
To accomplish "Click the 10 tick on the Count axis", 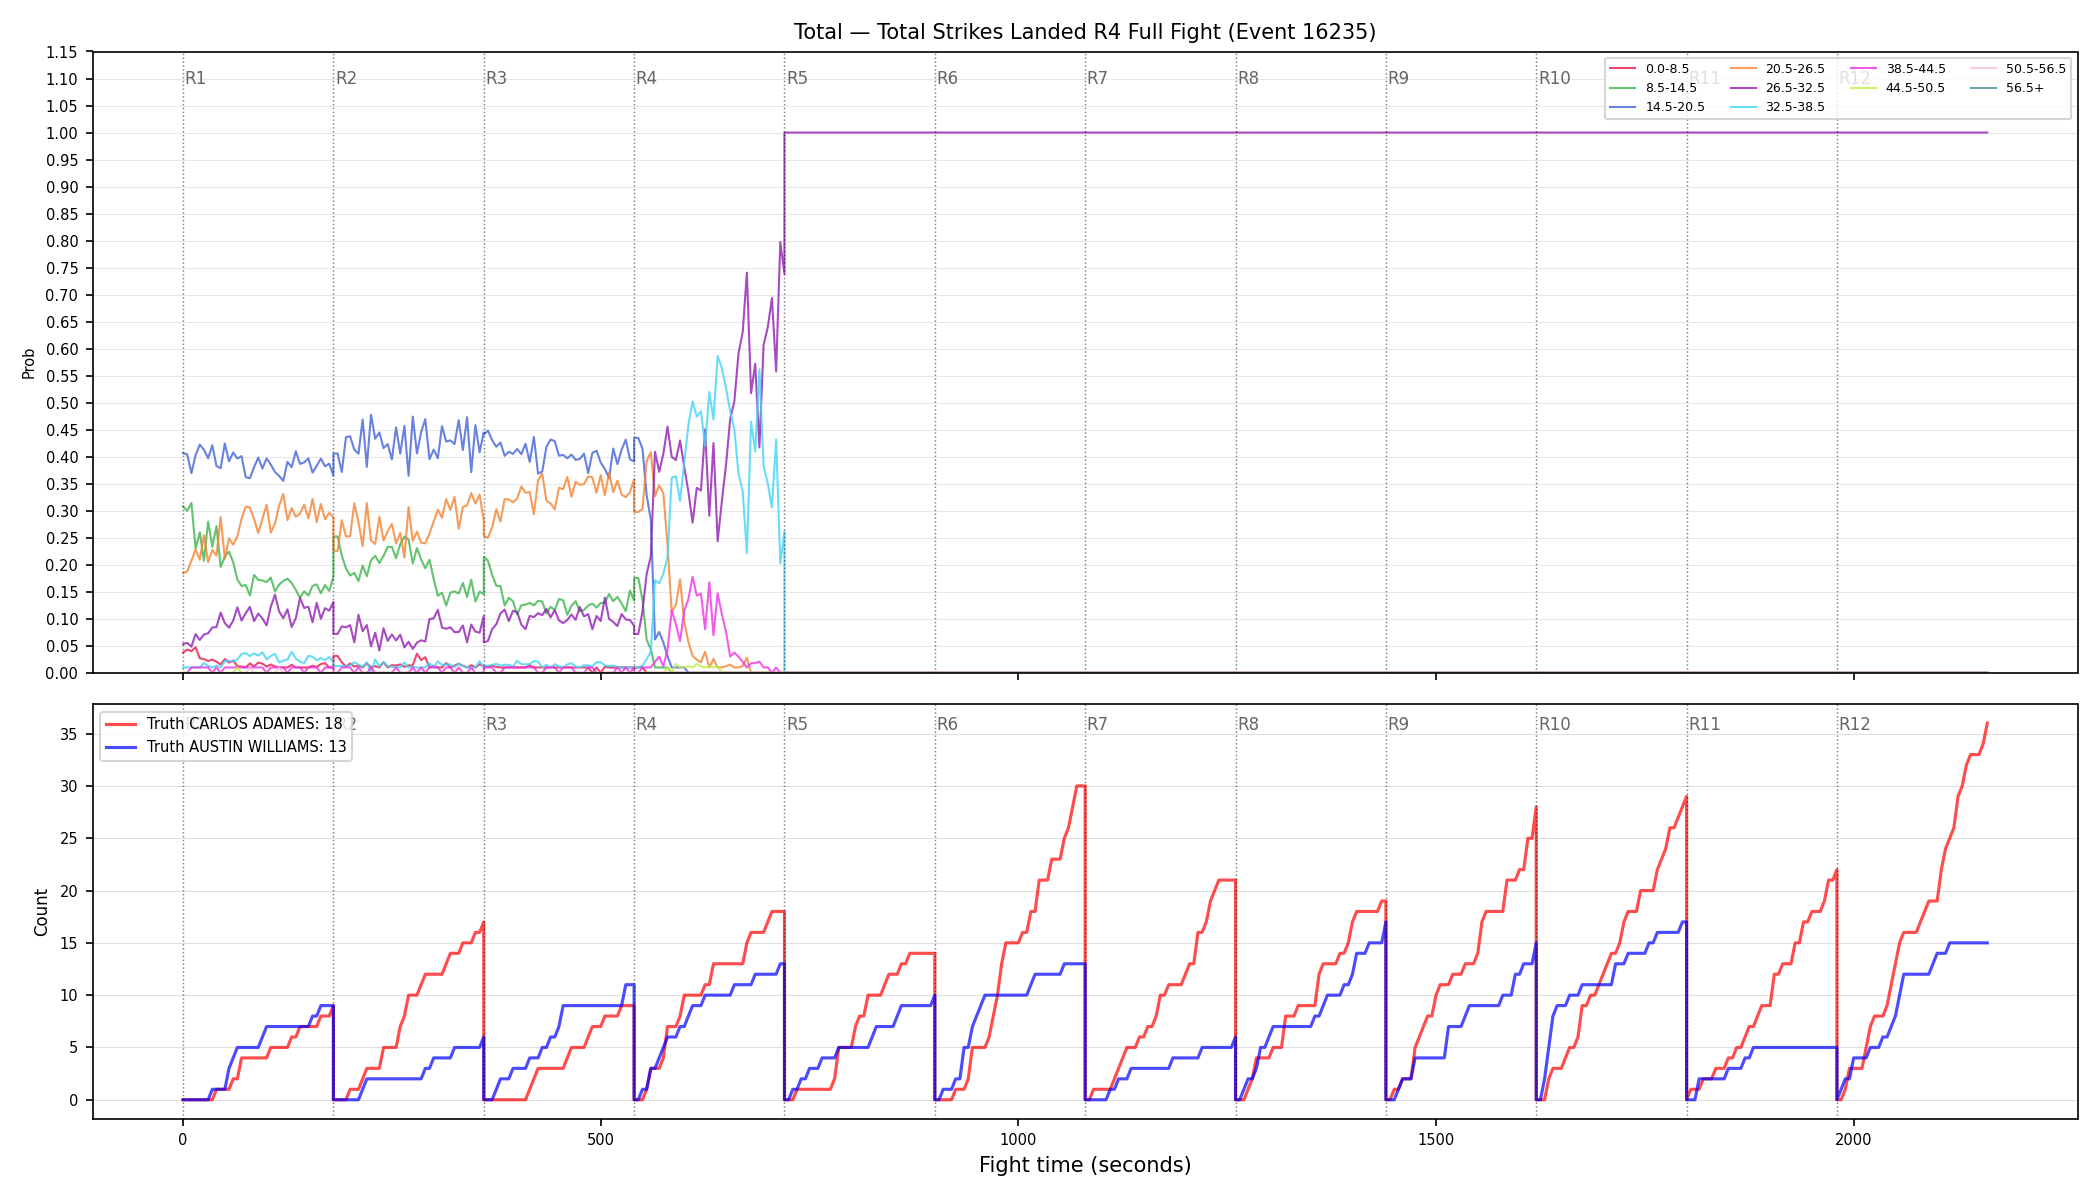I will click(69, 995).
